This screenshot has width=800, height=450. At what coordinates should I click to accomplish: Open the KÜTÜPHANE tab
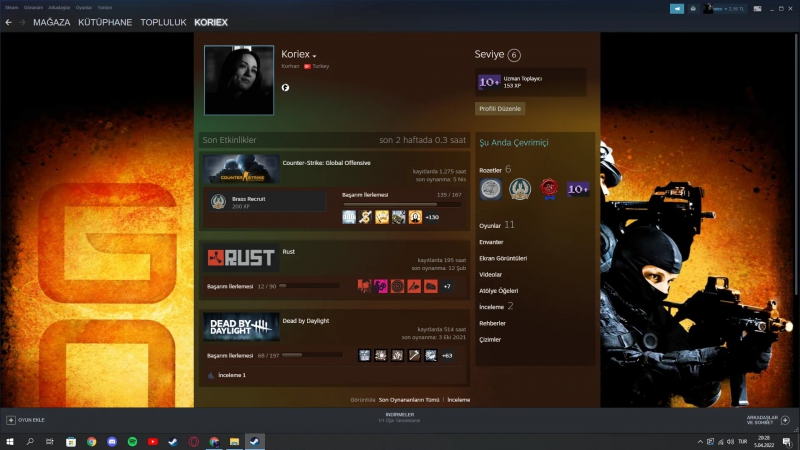[x=105, y=22]
